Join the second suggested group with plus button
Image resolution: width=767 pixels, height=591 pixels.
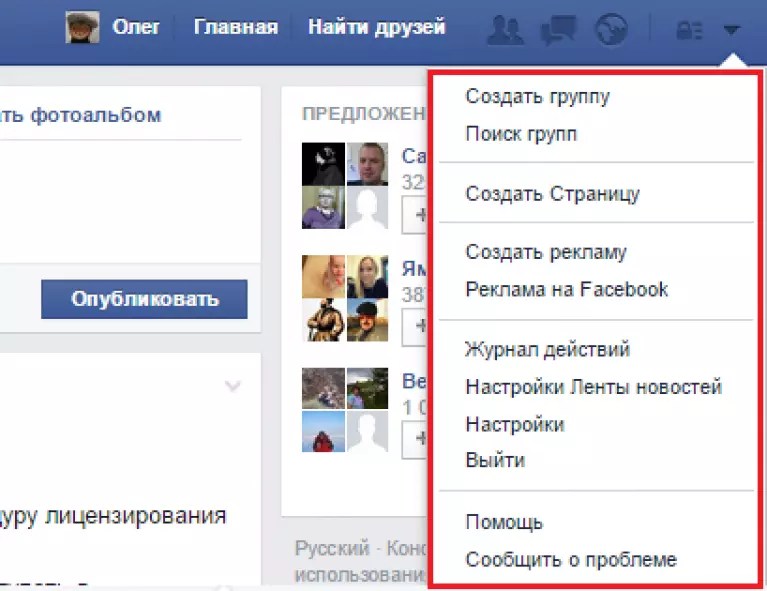(x=414, y=326)
